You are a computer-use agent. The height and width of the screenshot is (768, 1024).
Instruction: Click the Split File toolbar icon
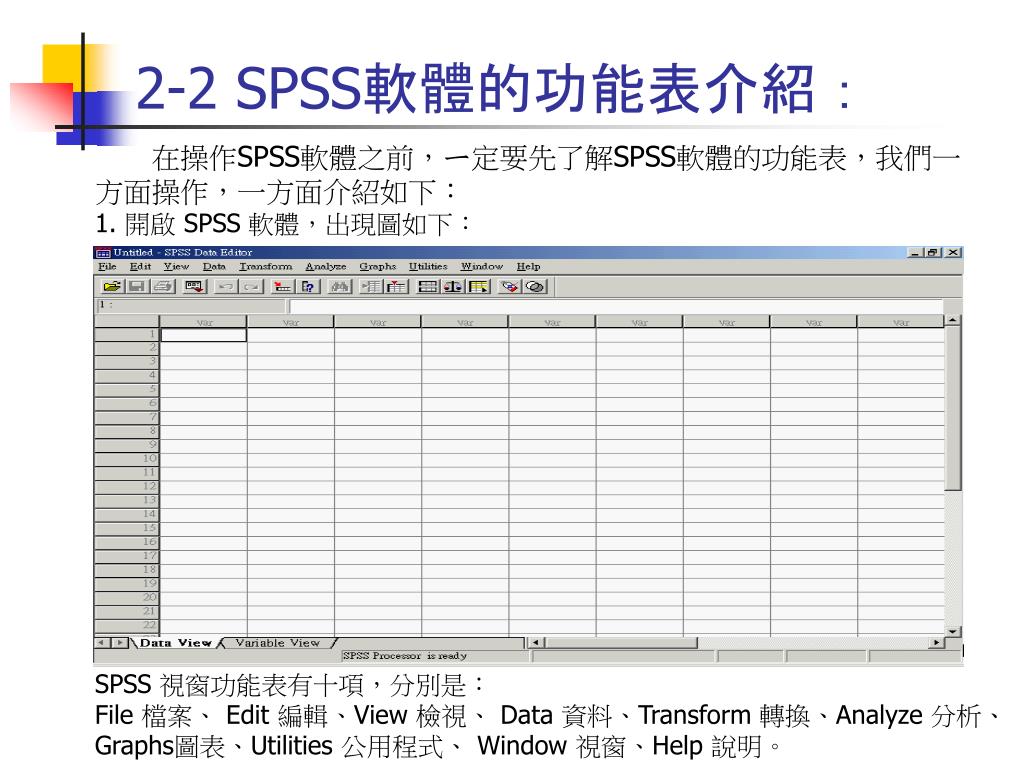428,286
